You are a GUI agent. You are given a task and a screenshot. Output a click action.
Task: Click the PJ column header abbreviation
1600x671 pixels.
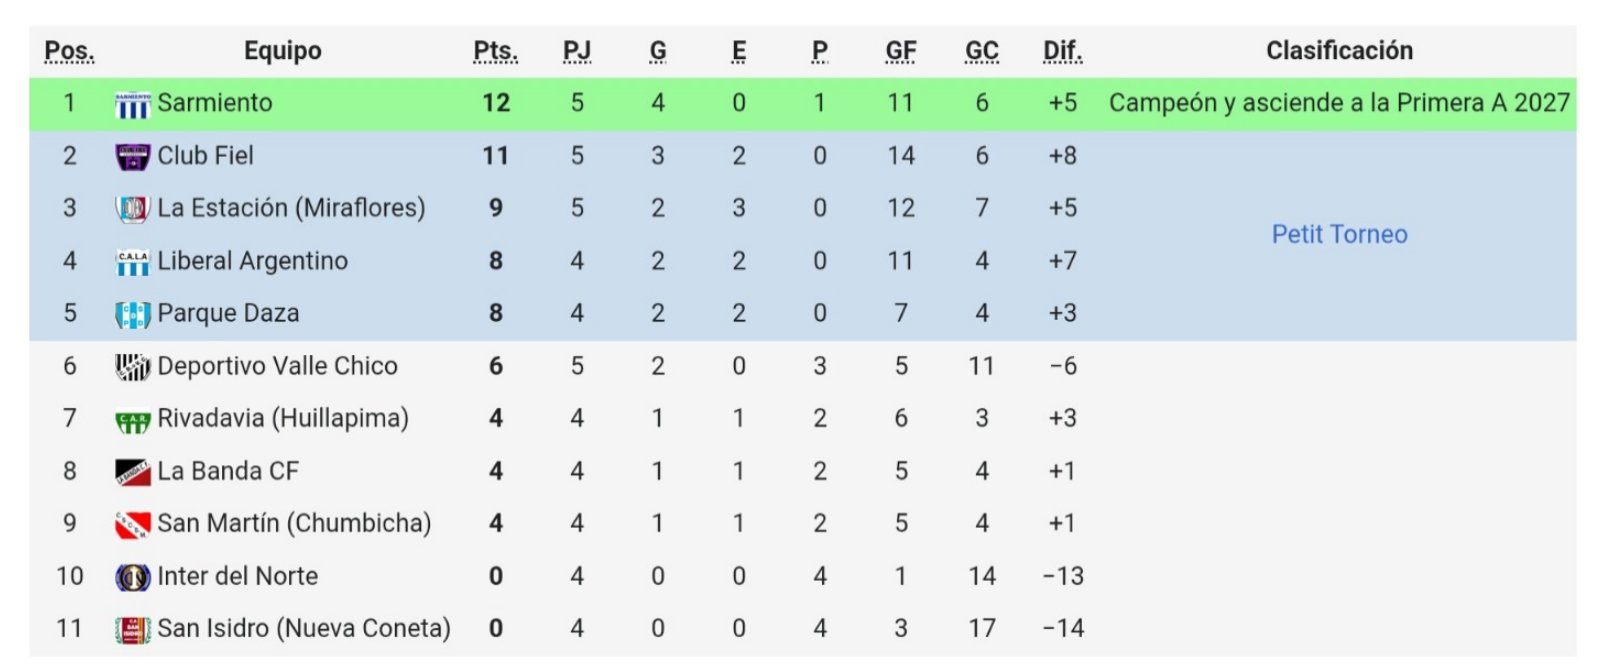577,51
